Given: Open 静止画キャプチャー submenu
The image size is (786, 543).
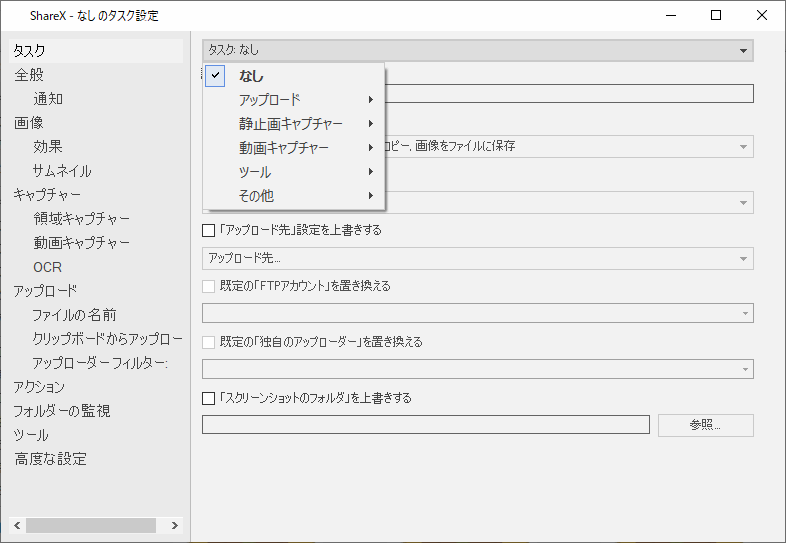Looking at the screenshot, I should (294, 123).
